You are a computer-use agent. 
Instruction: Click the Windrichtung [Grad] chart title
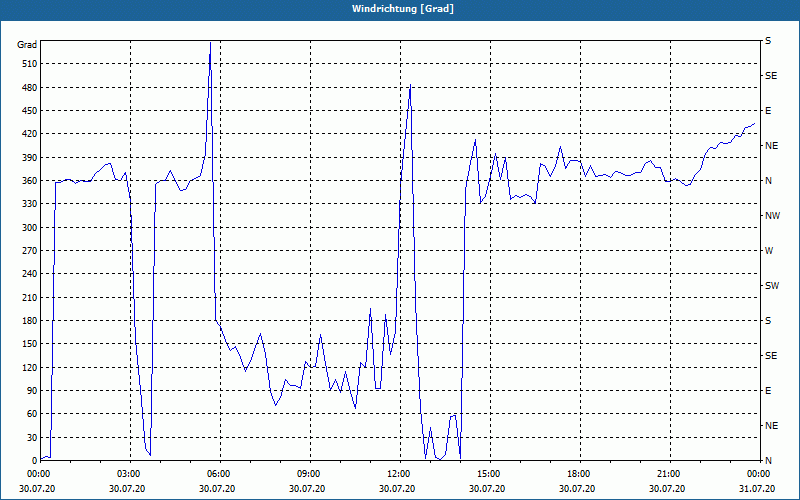[403, 9]
